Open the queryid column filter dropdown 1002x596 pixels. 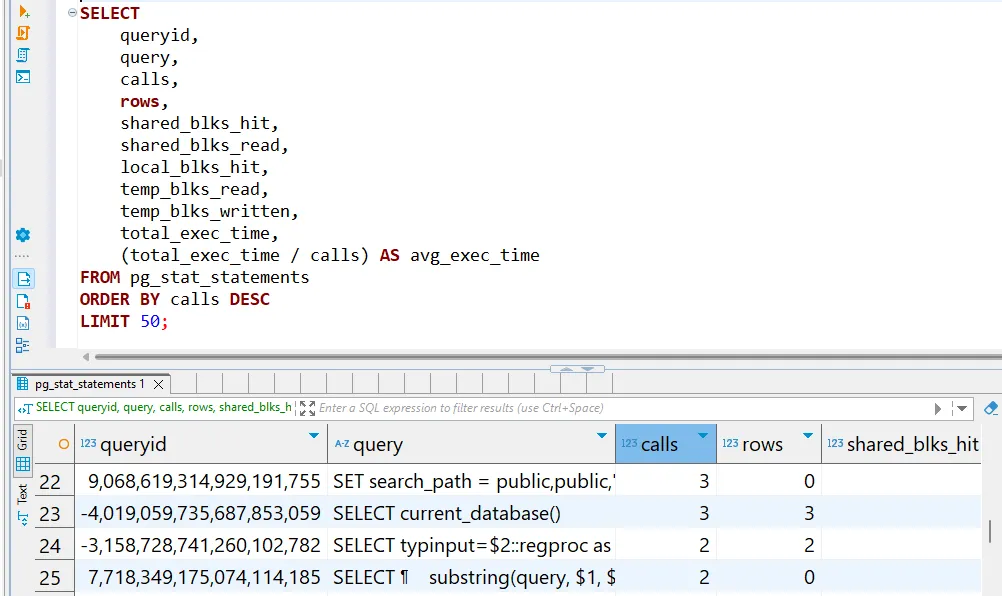314,436
